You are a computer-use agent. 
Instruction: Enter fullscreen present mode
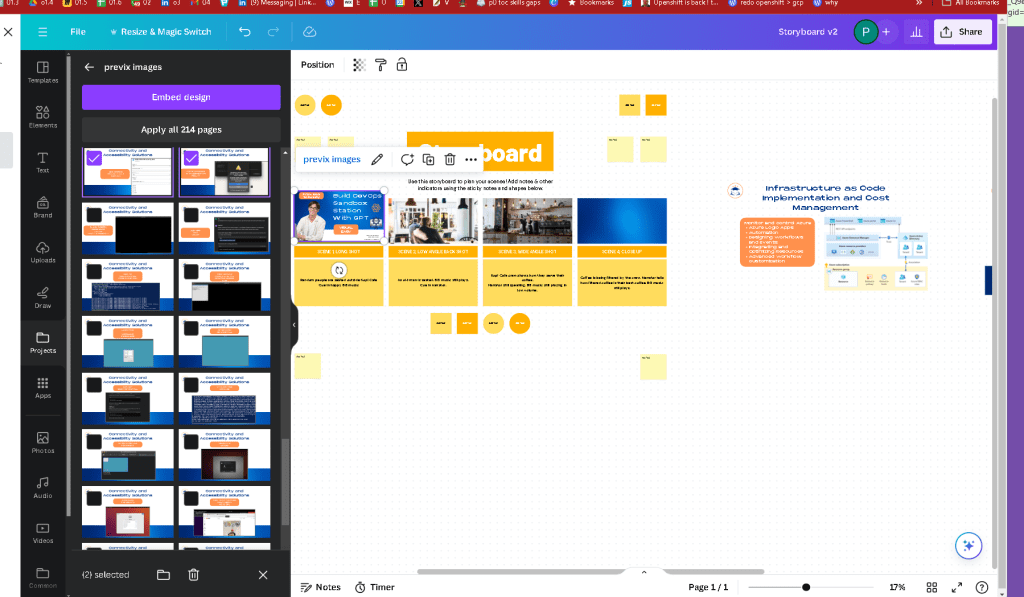957,587
